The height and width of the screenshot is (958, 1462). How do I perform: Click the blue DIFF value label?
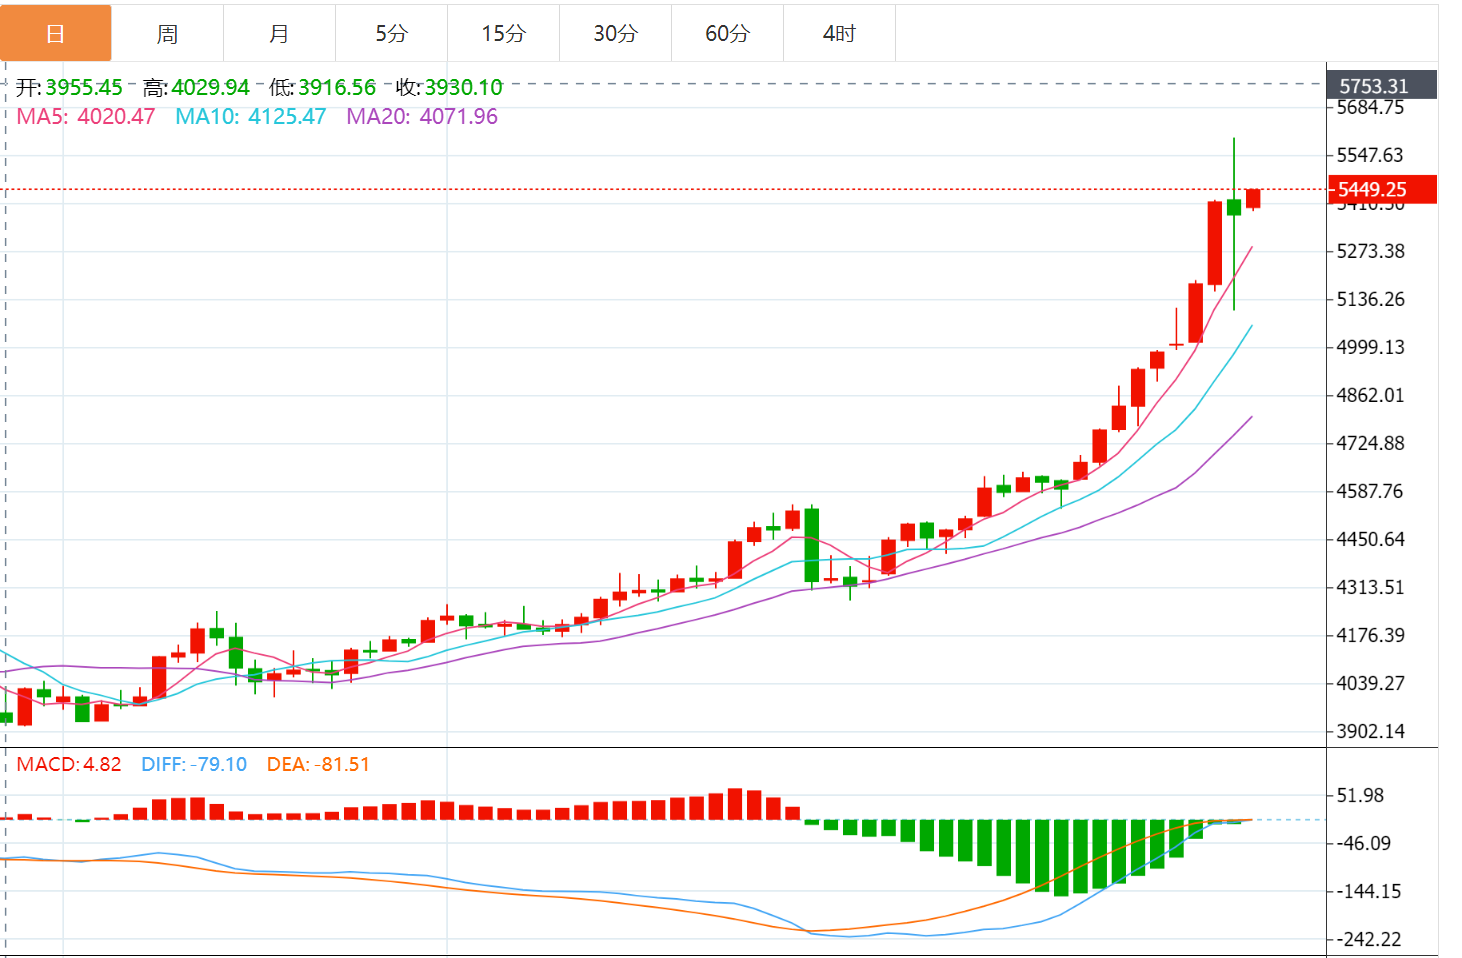point(193,764)
